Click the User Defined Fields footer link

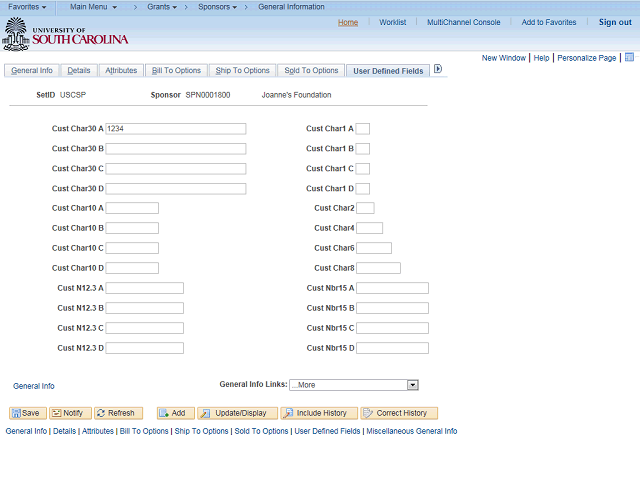(327, 431)
